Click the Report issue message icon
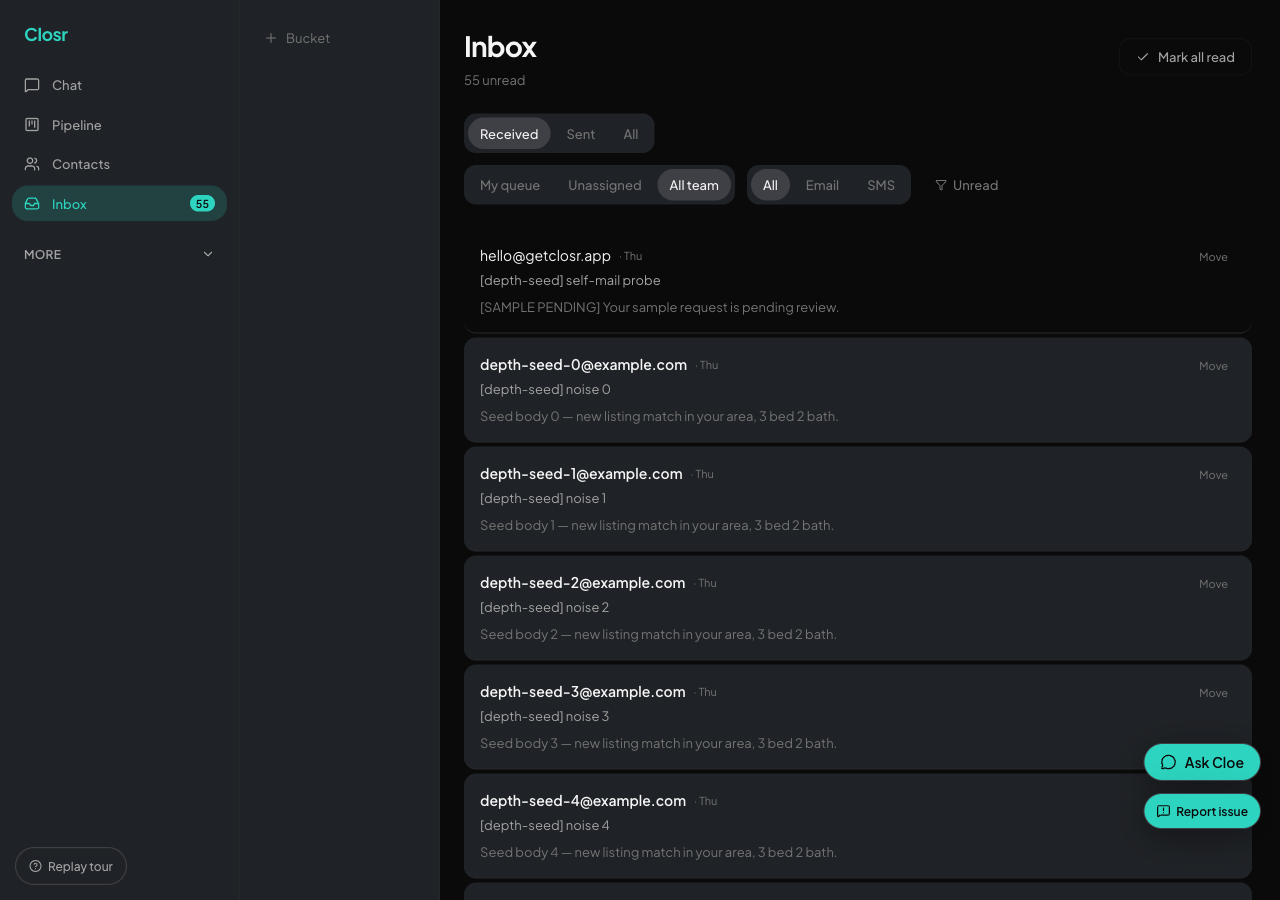 coord(1163,811)
